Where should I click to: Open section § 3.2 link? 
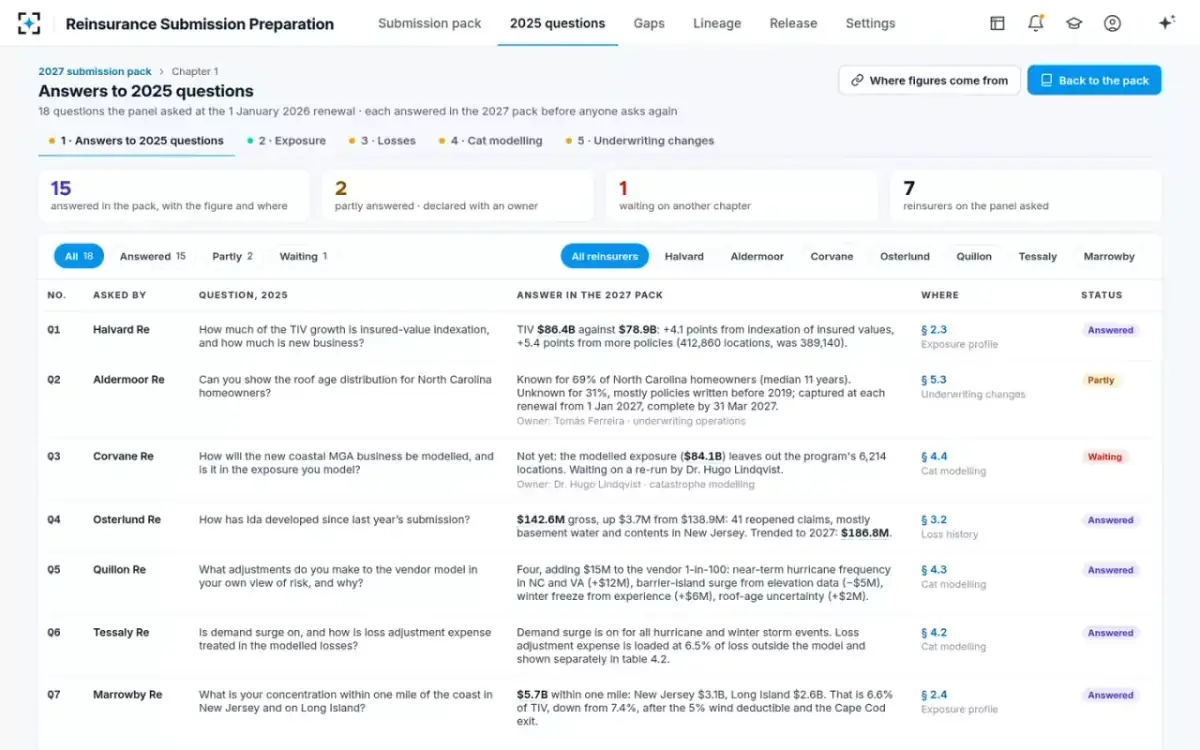click(934, 520)
